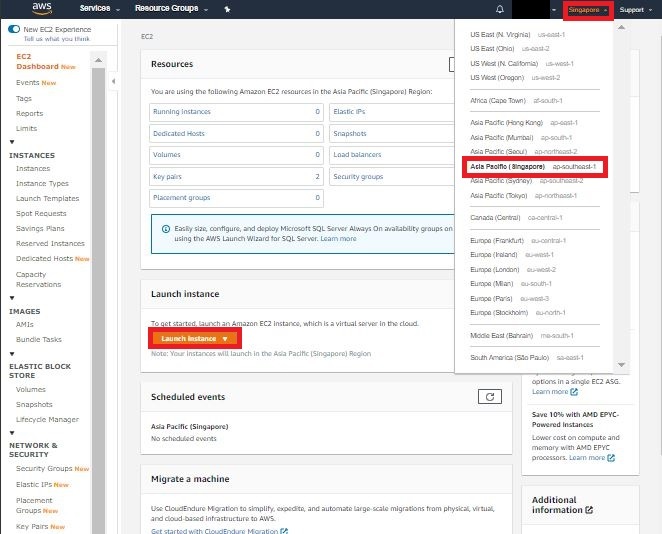Select South America (São Paulo) region
The height and width of the screenshot is (534, 662).
pos(527,358)
